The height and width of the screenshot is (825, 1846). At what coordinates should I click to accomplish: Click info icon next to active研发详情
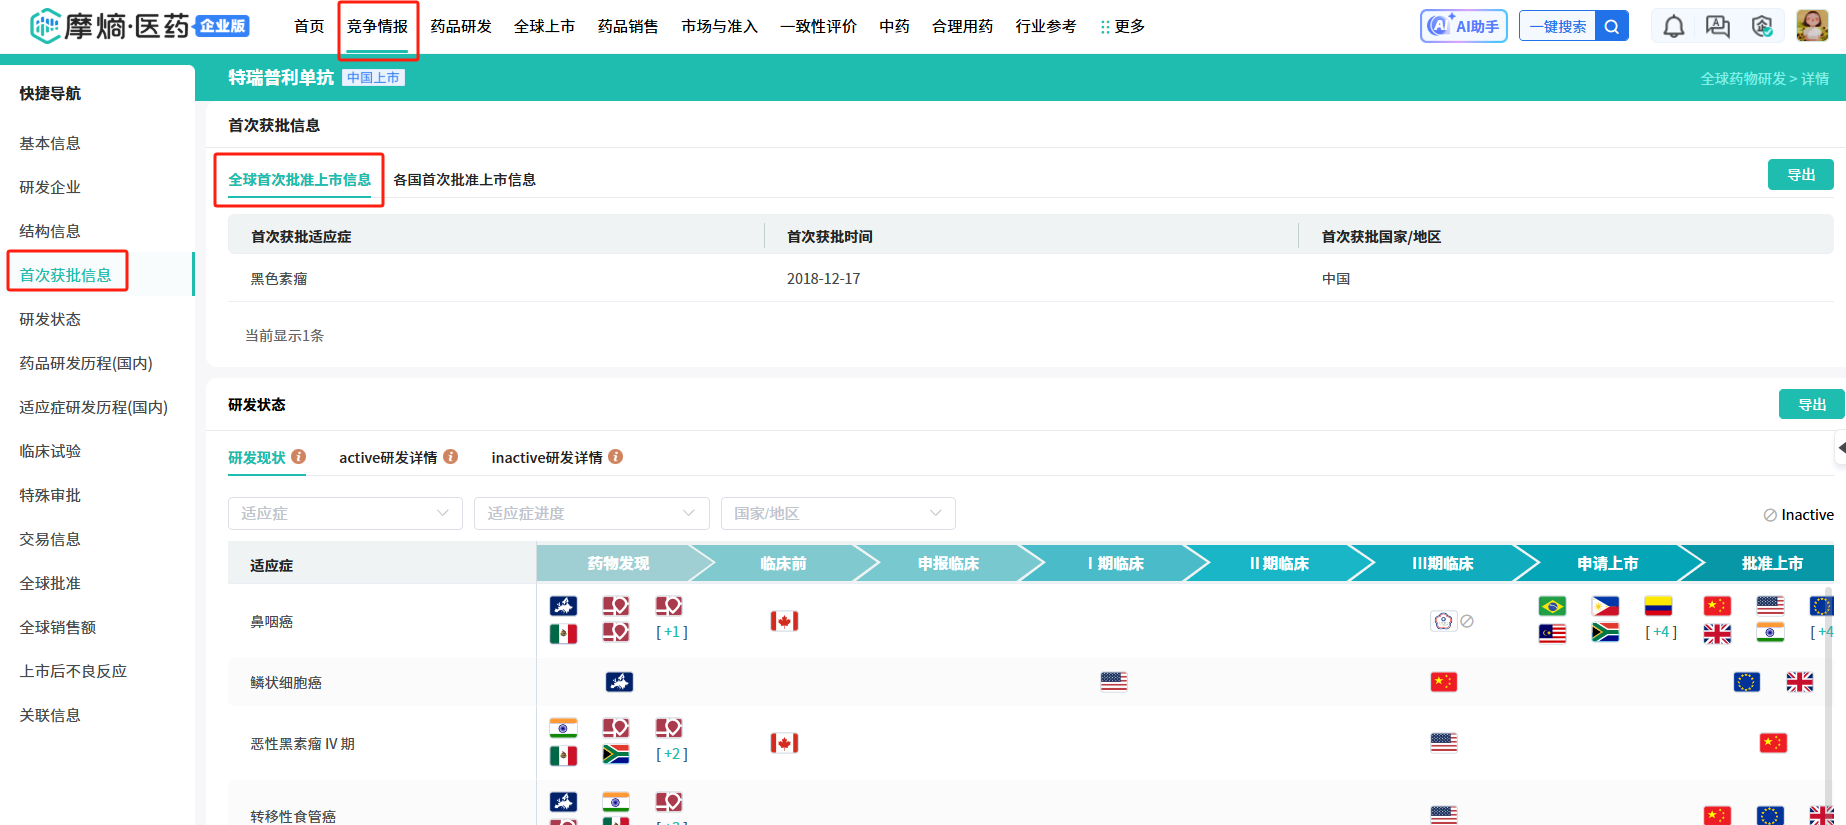tap(451, 457)
